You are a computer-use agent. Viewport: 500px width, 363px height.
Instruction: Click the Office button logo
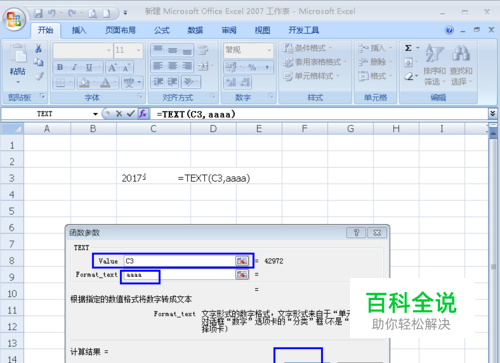click(x=14, y=18)
